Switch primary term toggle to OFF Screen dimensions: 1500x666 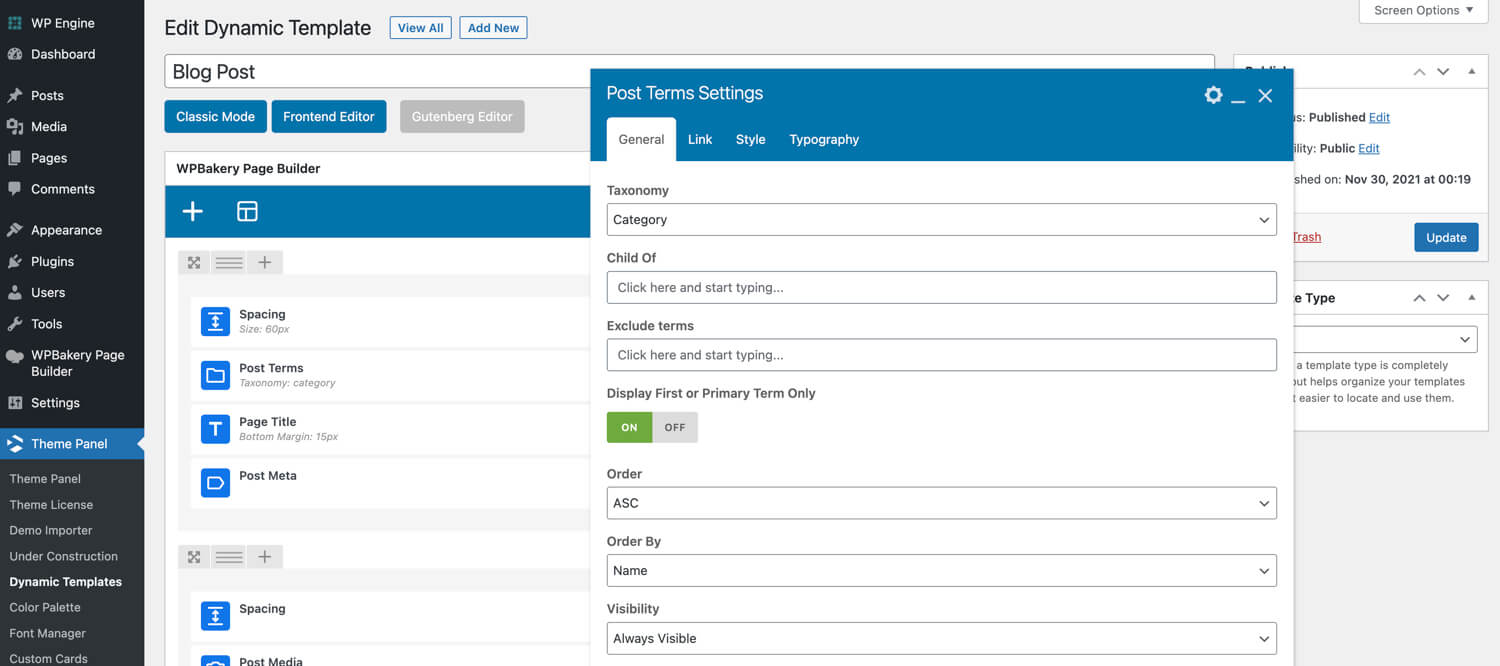(675, 427)
